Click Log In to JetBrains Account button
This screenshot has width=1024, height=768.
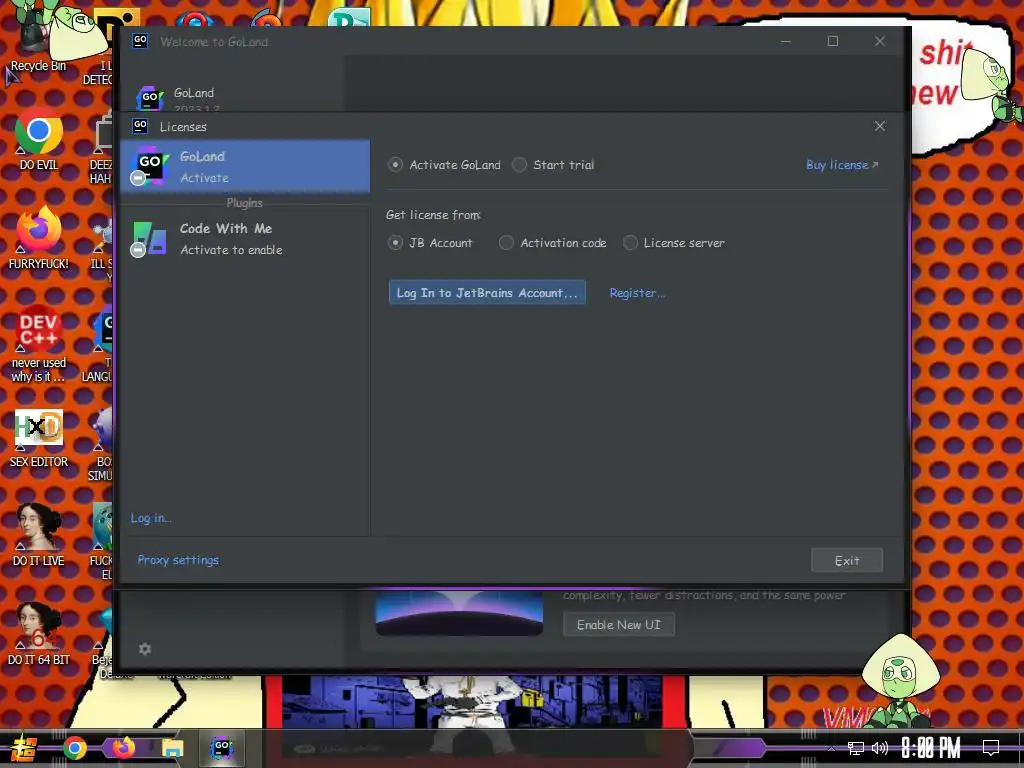tap(487, 293)
